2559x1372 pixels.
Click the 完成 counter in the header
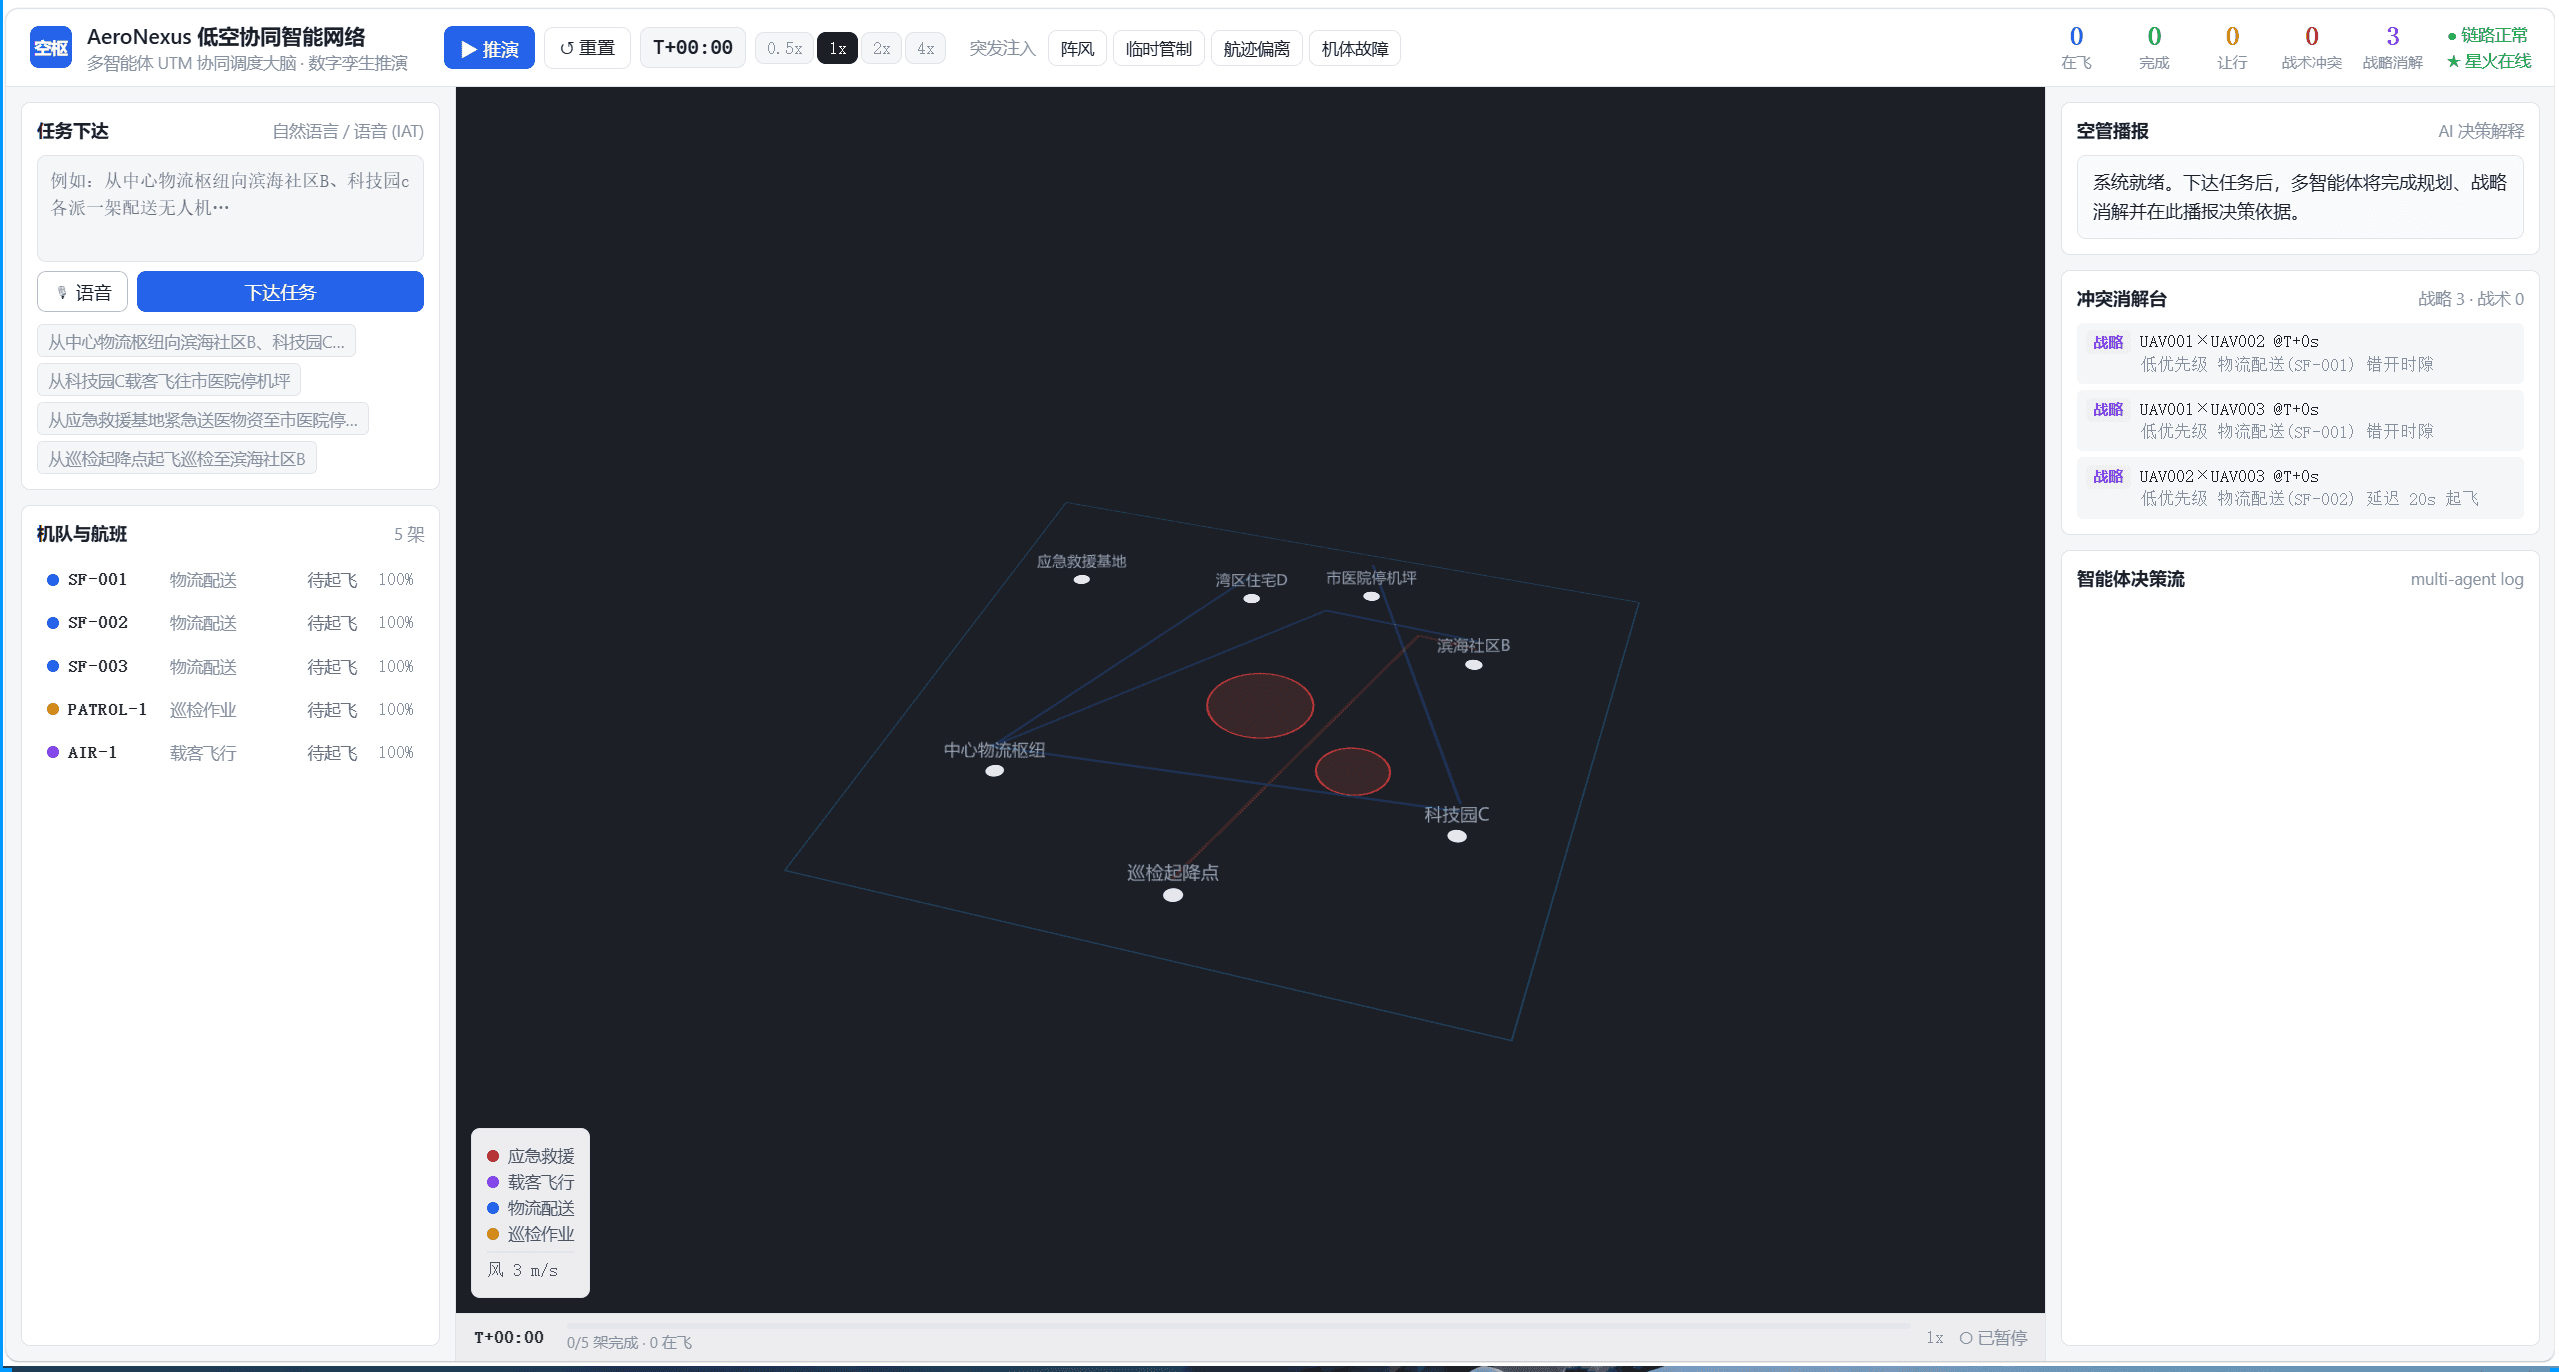tap(2154, 48)
